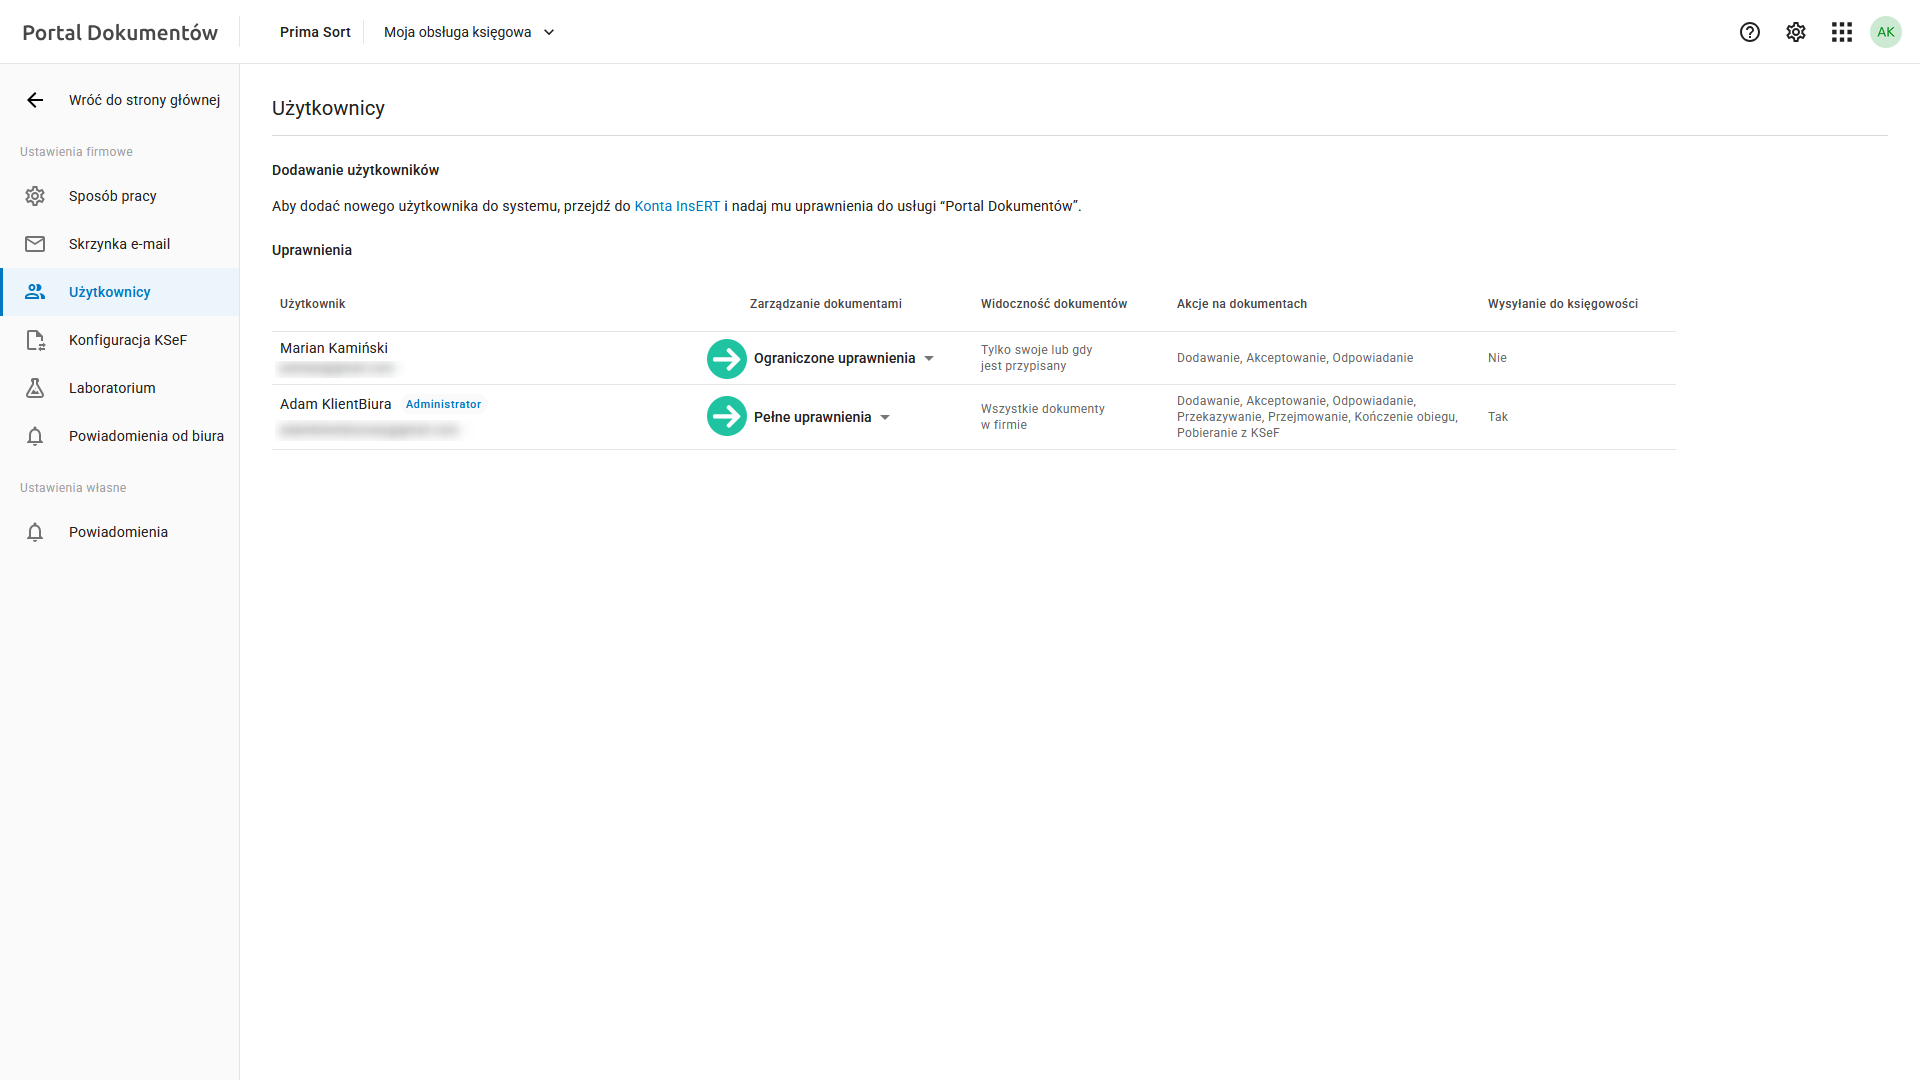Click the envelope icon for Skrzynka e-mail
Viewport: 1920px width, 1080px height.
pyautogui.click(x=35, y=244)
